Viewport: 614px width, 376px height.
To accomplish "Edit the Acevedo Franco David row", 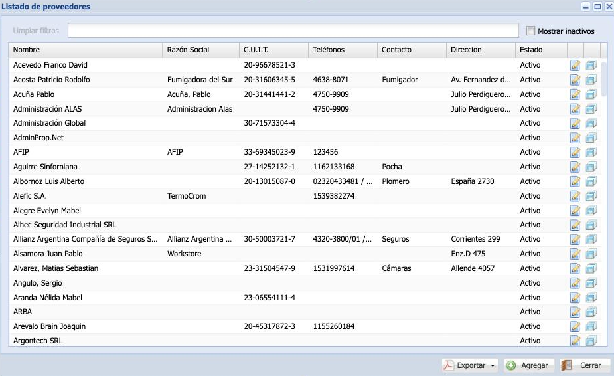I will [575, 65].
